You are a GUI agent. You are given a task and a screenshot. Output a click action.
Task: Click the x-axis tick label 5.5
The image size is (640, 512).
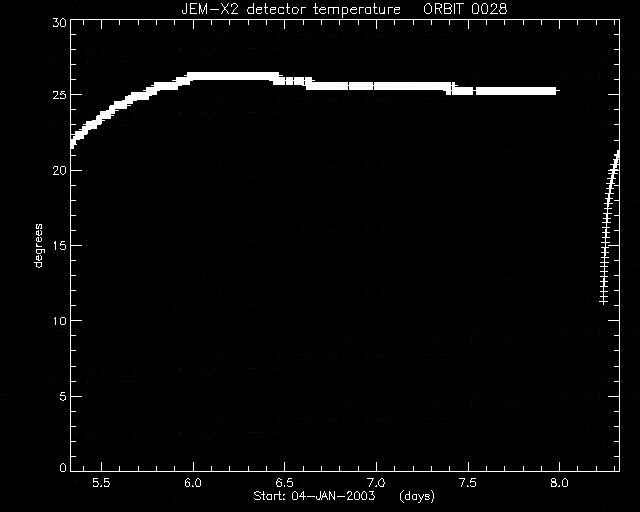click(101, 483)
